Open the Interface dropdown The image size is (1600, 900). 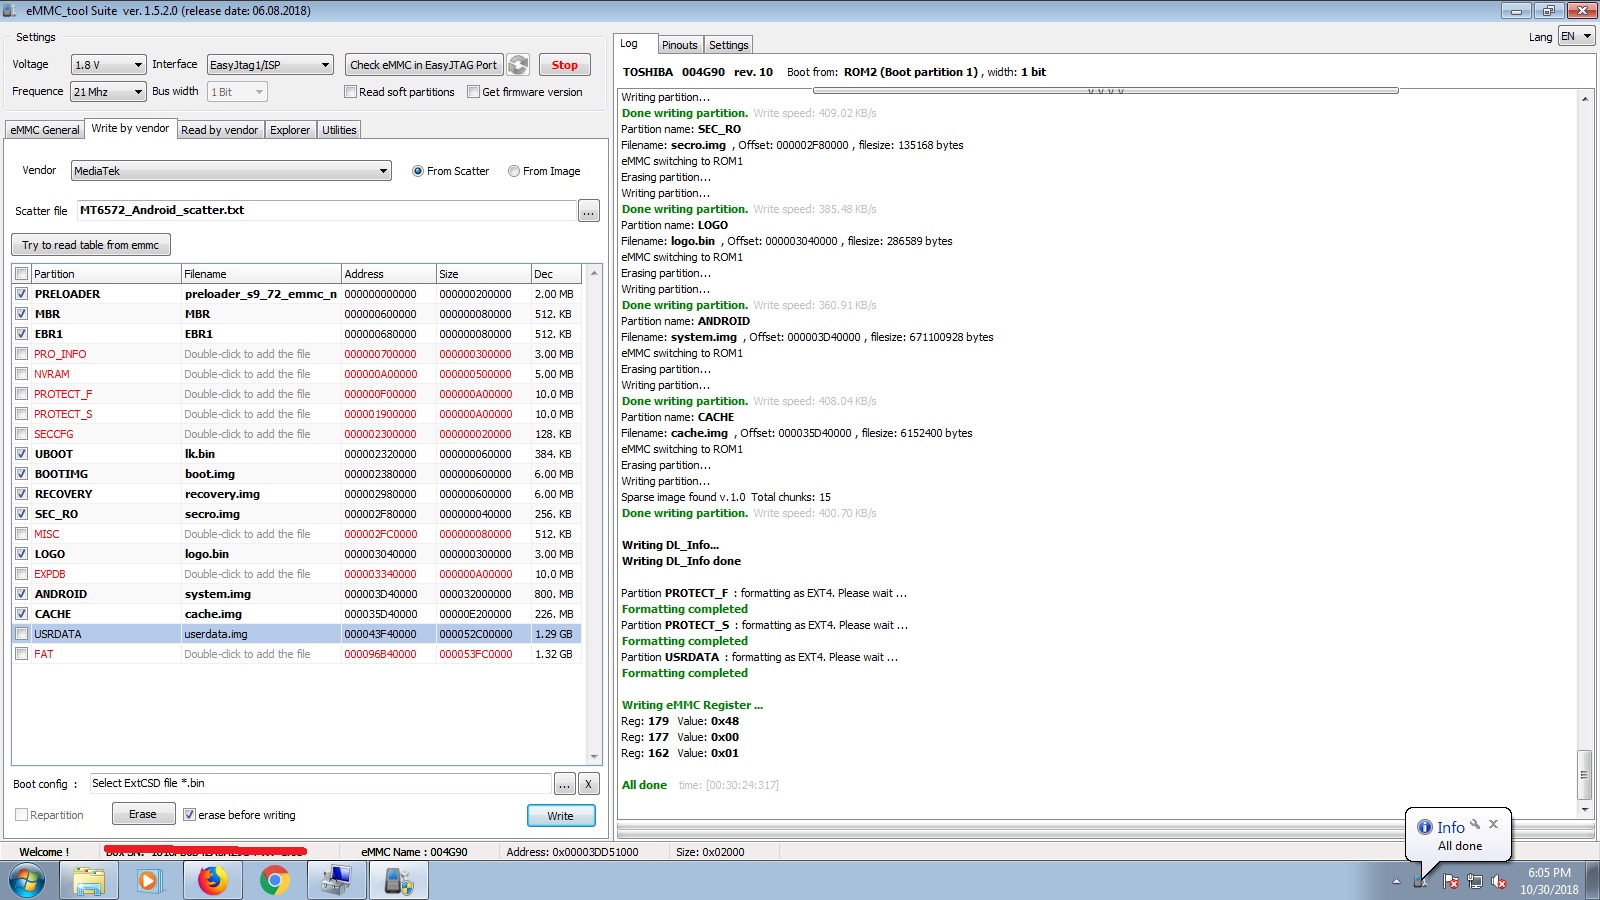[x=270, y=65]
